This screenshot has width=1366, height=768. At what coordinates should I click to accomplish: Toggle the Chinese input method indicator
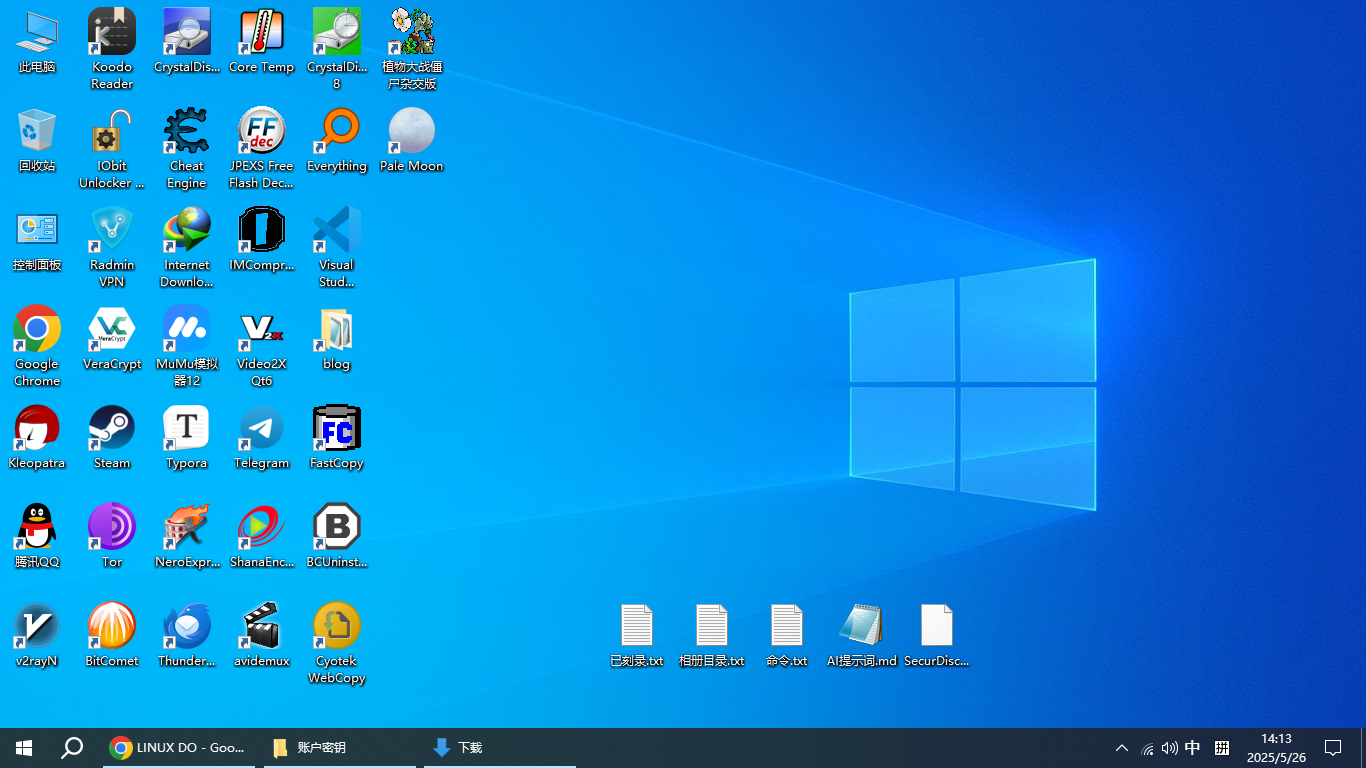click(1193, 748)
